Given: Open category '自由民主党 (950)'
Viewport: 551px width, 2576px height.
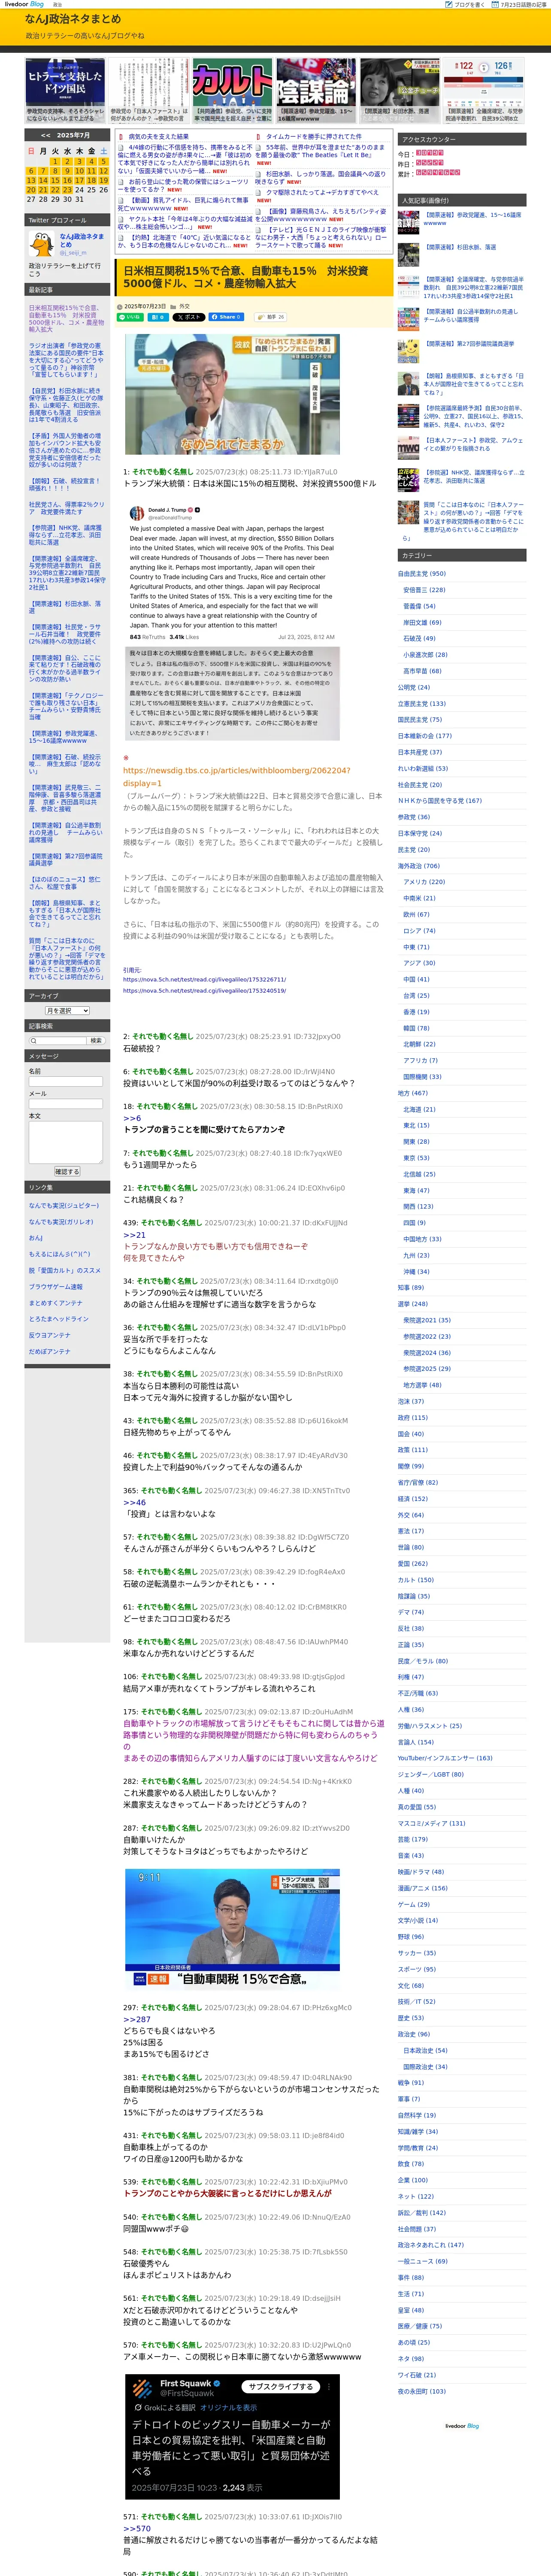Looking at the screenshot, I should [x=422, y=574].
